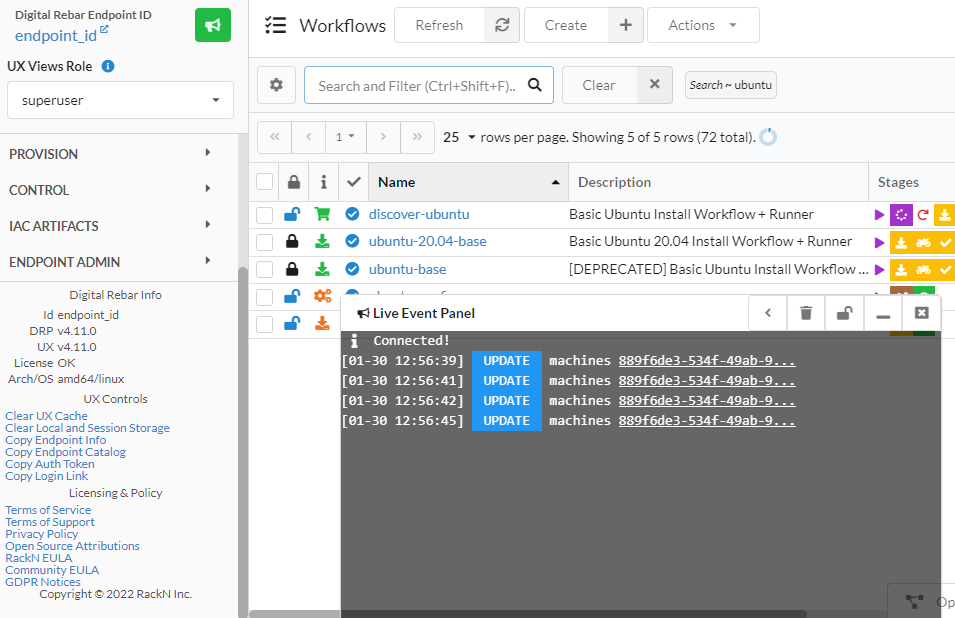Image resolution: width=955 pixels, height=618 pixels.
Task: Click the lock icon on ubuntu-20.04-base row
Action: pyautogui.click(x=292, y=241)
